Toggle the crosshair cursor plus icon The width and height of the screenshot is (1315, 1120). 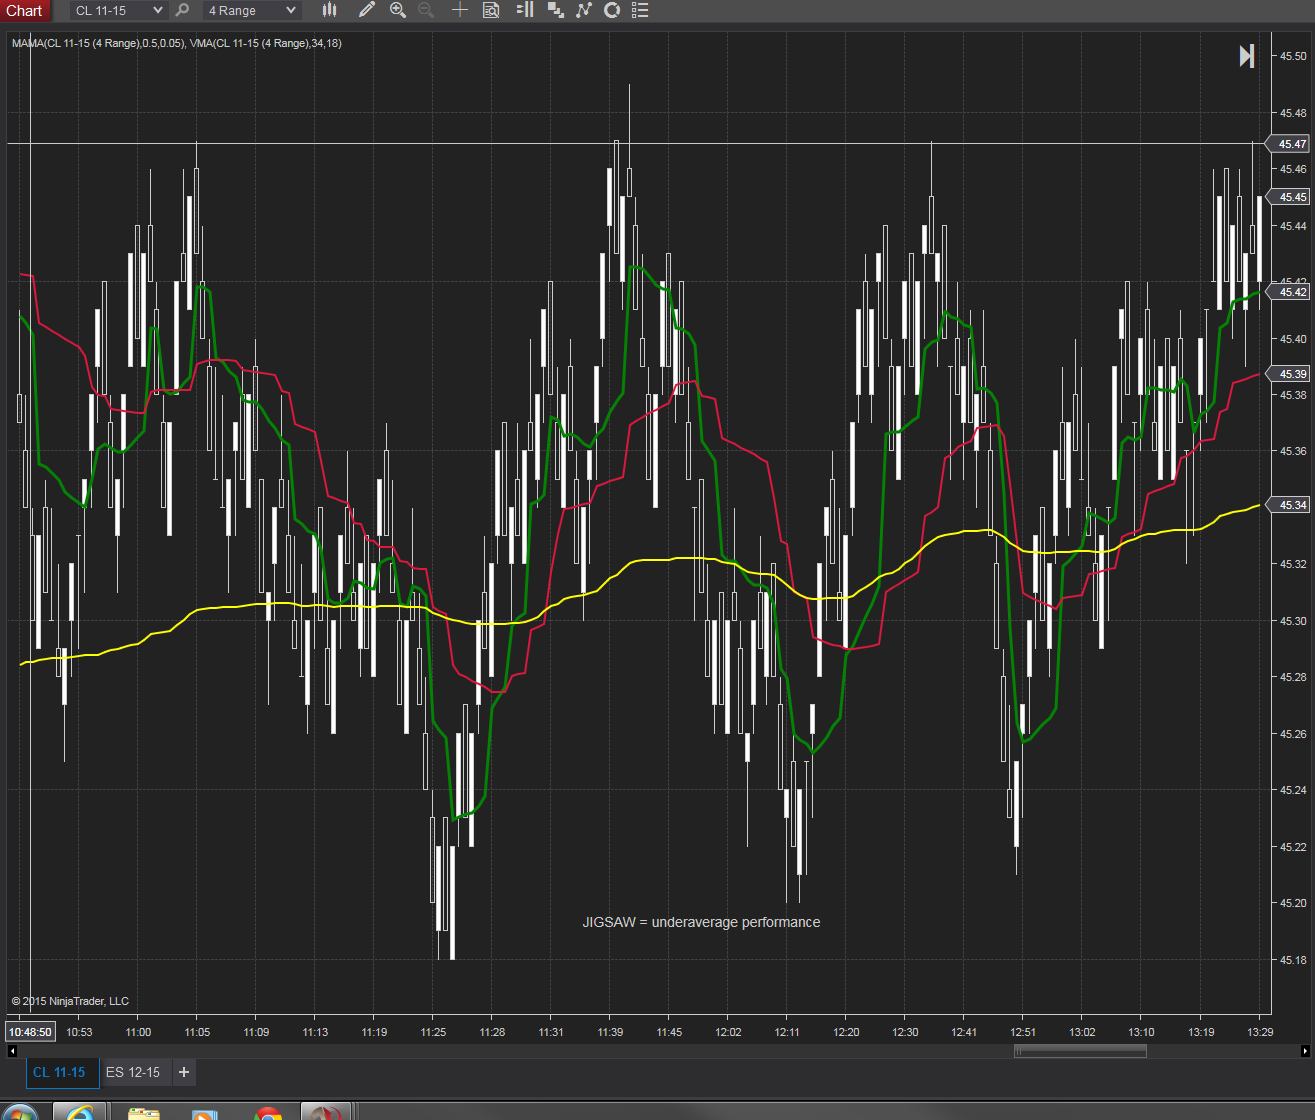(x=459, y=10)
